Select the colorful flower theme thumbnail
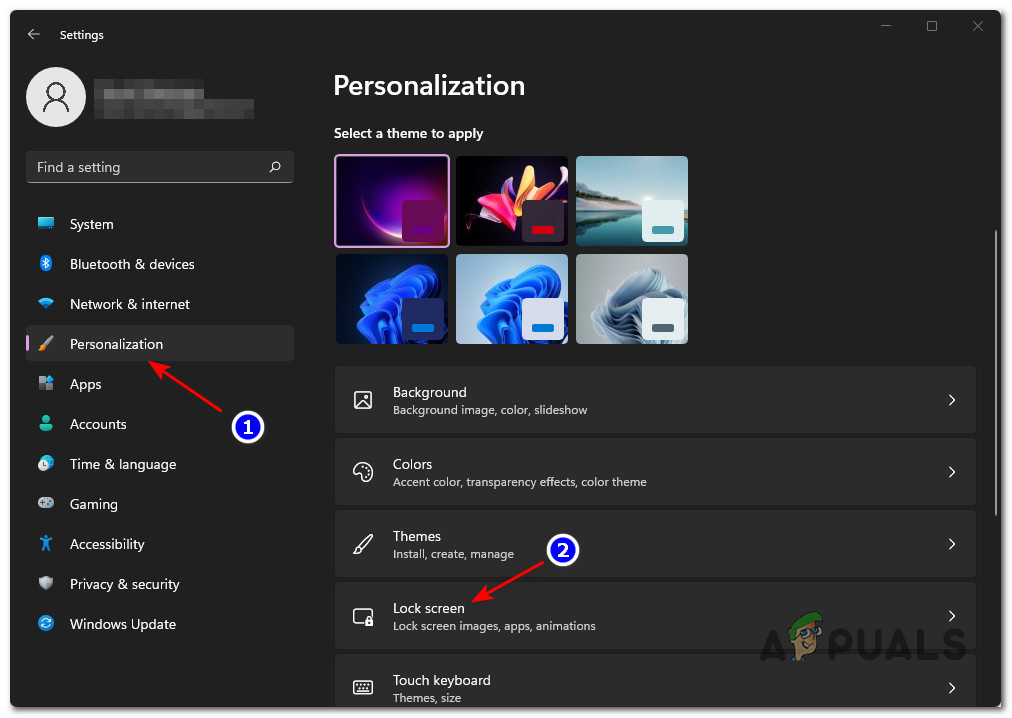 (512, 201)
